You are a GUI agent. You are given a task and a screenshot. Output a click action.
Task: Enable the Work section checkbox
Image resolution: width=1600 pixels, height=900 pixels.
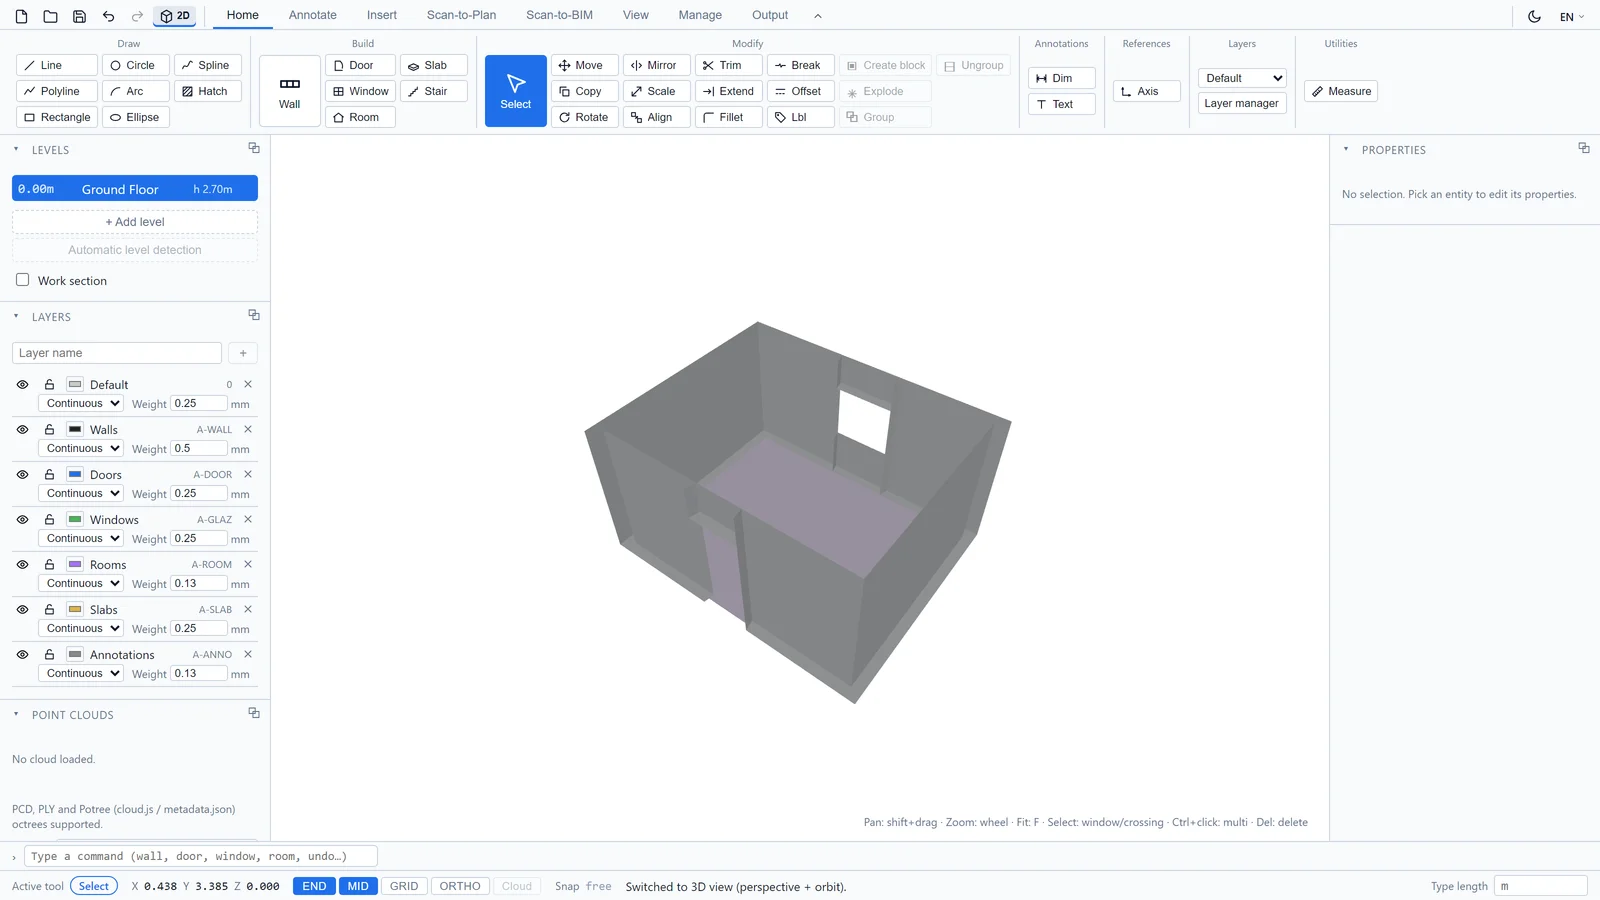[22, 280]
